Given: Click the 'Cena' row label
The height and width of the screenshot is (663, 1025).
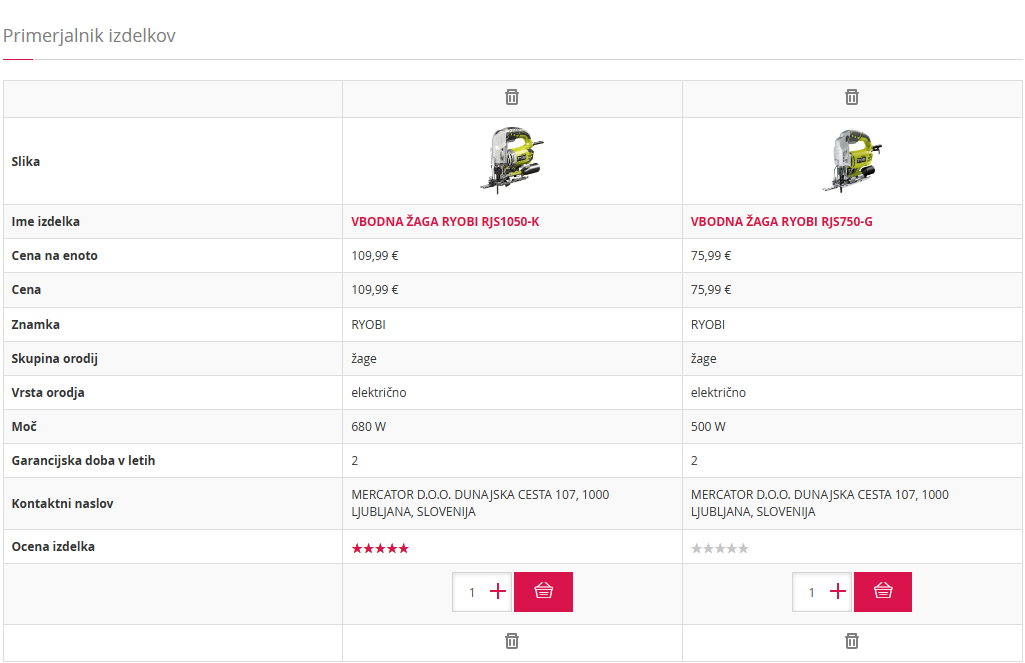Looking at the screenshot, I should click(26, 290).
